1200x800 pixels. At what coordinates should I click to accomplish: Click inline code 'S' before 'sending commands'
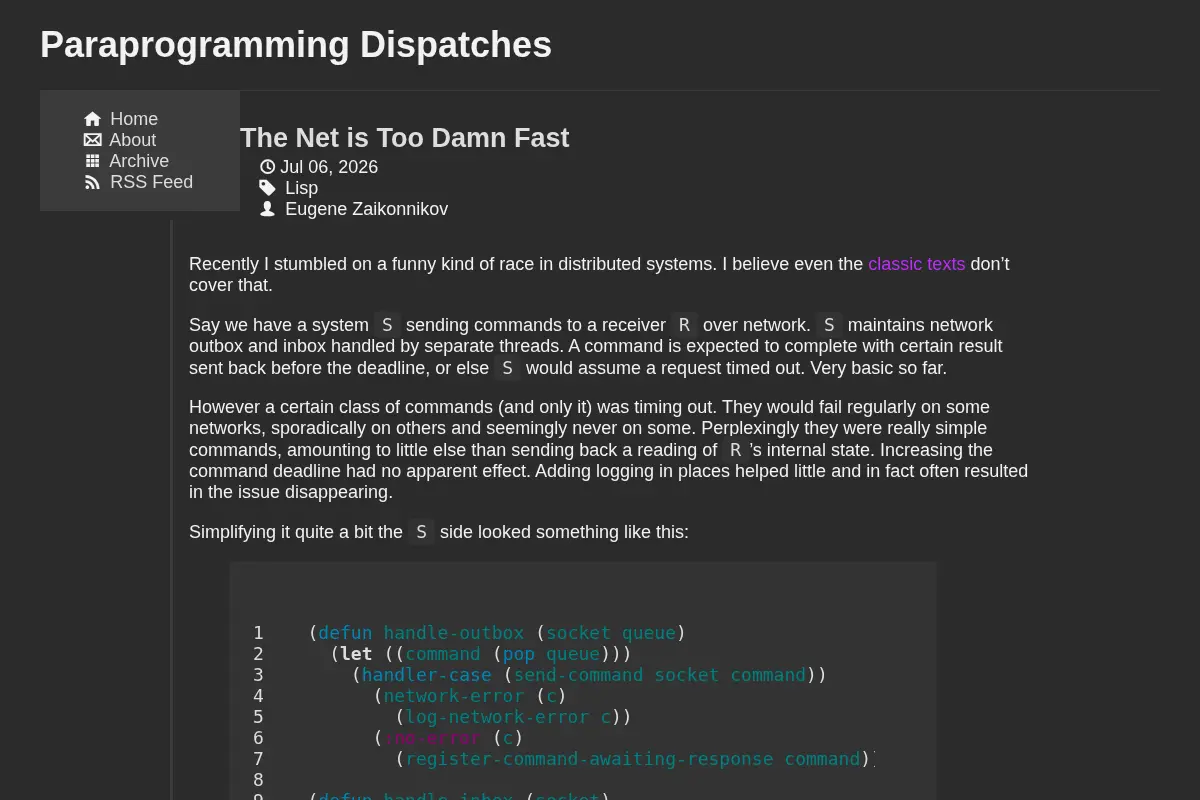387,325
